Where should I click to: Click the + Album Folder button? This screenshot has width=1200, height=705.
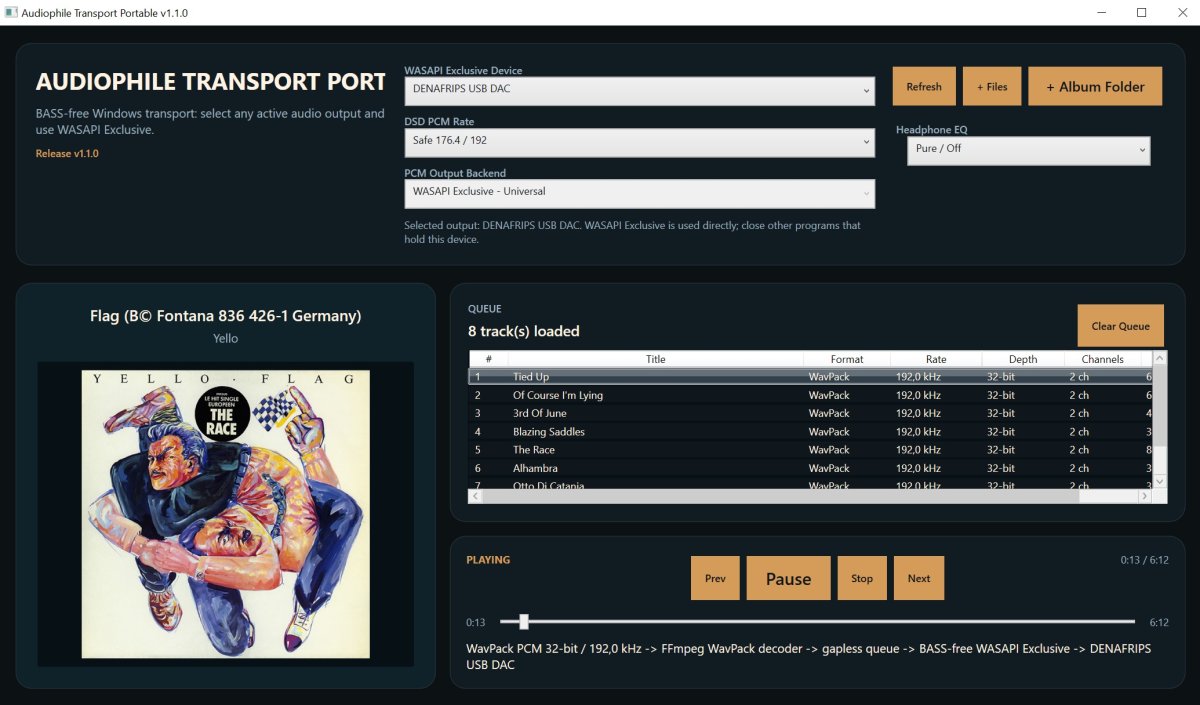(x=1095, y=87)
